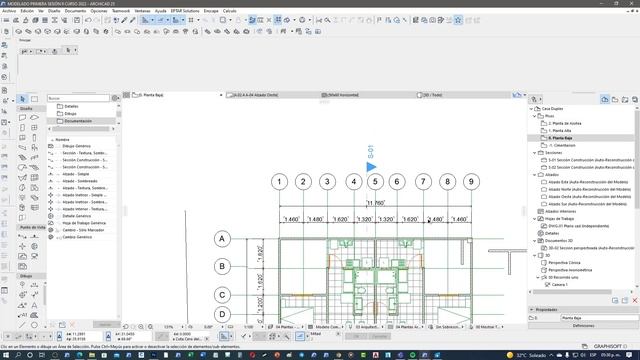Screen dimensions: 640x360
Task: Open the Layout Book in Navigator
Action: (x=625, y=99)
